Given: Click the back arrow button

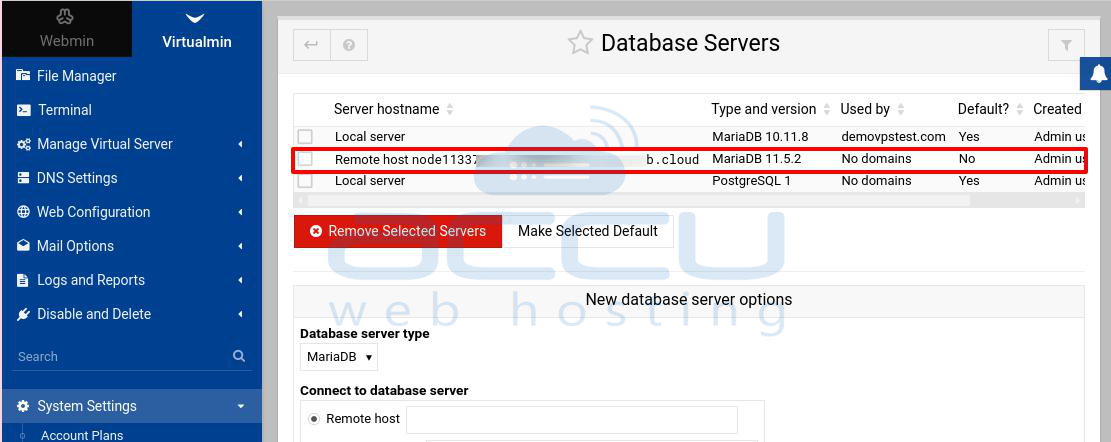Looking at the screenshot, I should [312, 45].
